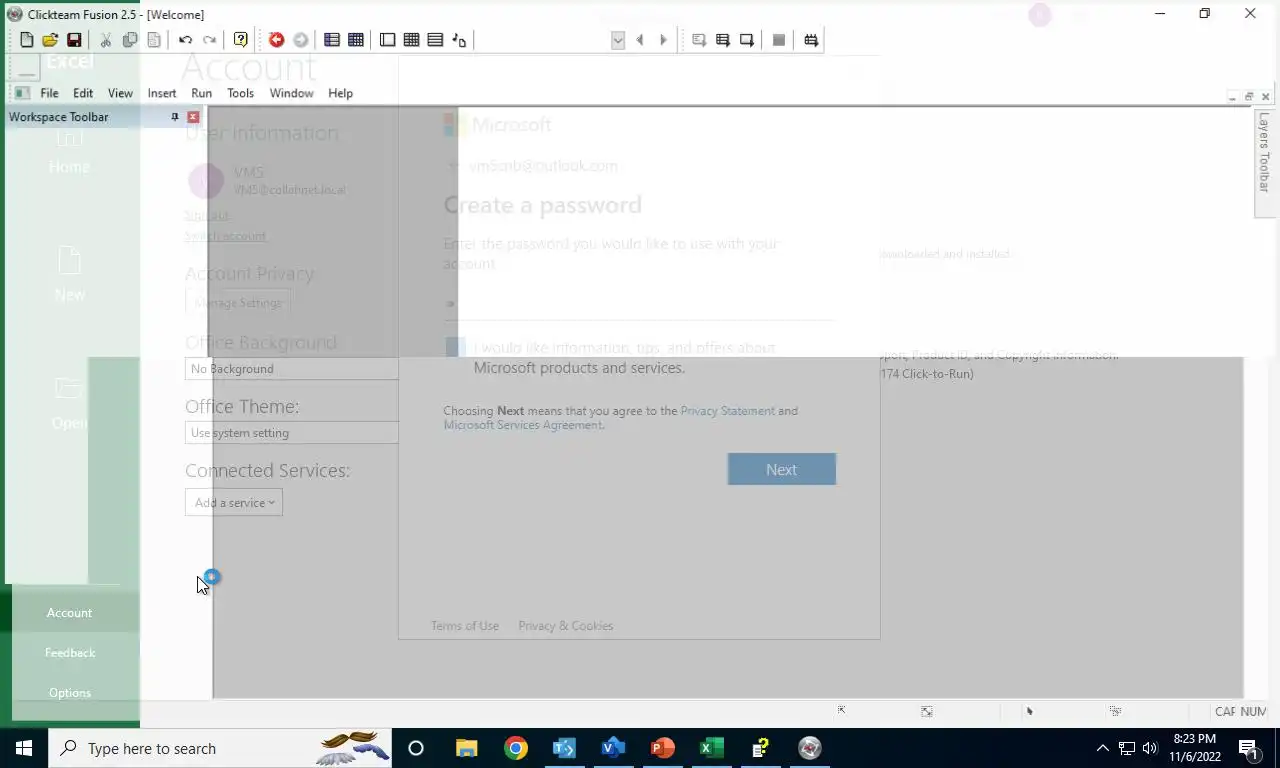This screenshot has width=1280, height=768.
Task: Open the Edit menu
Action: click(x=83, y=93)
